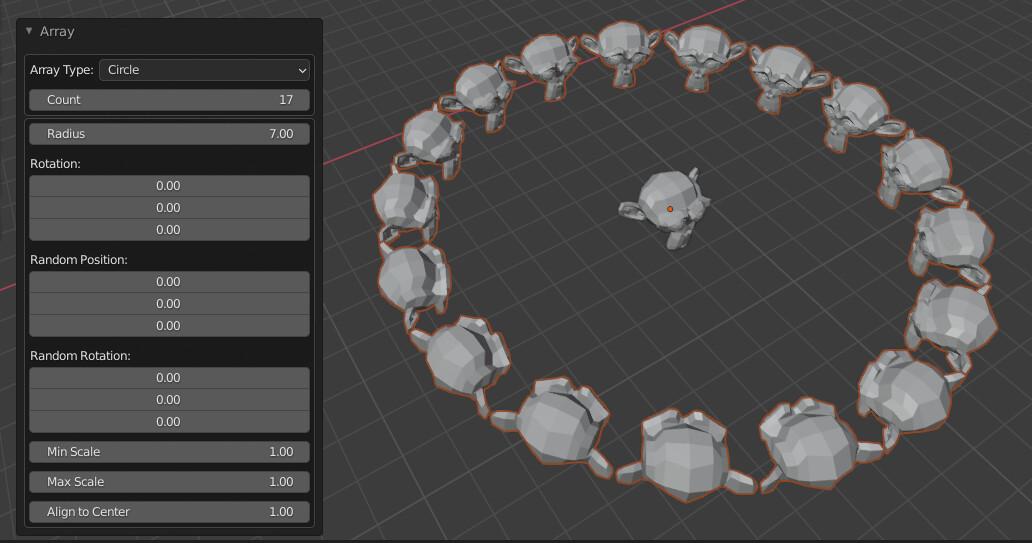Select the first Random Rotation field

(x=169, y=378)
